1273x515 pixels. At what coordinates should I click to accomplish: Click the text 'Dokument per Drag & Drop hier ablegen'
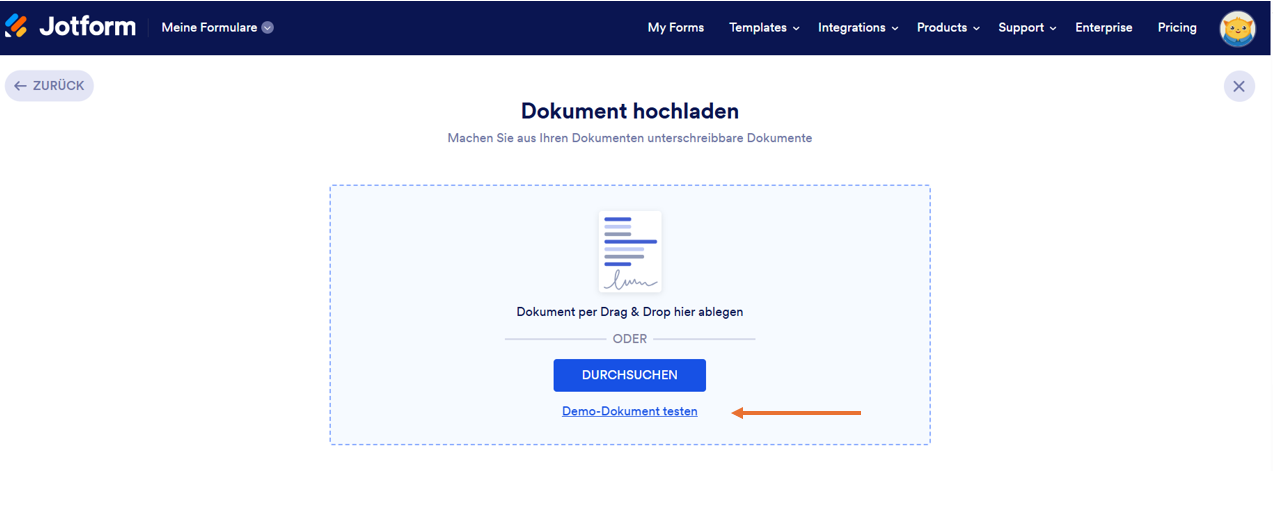pyautogui.click(x=630, y=312)
